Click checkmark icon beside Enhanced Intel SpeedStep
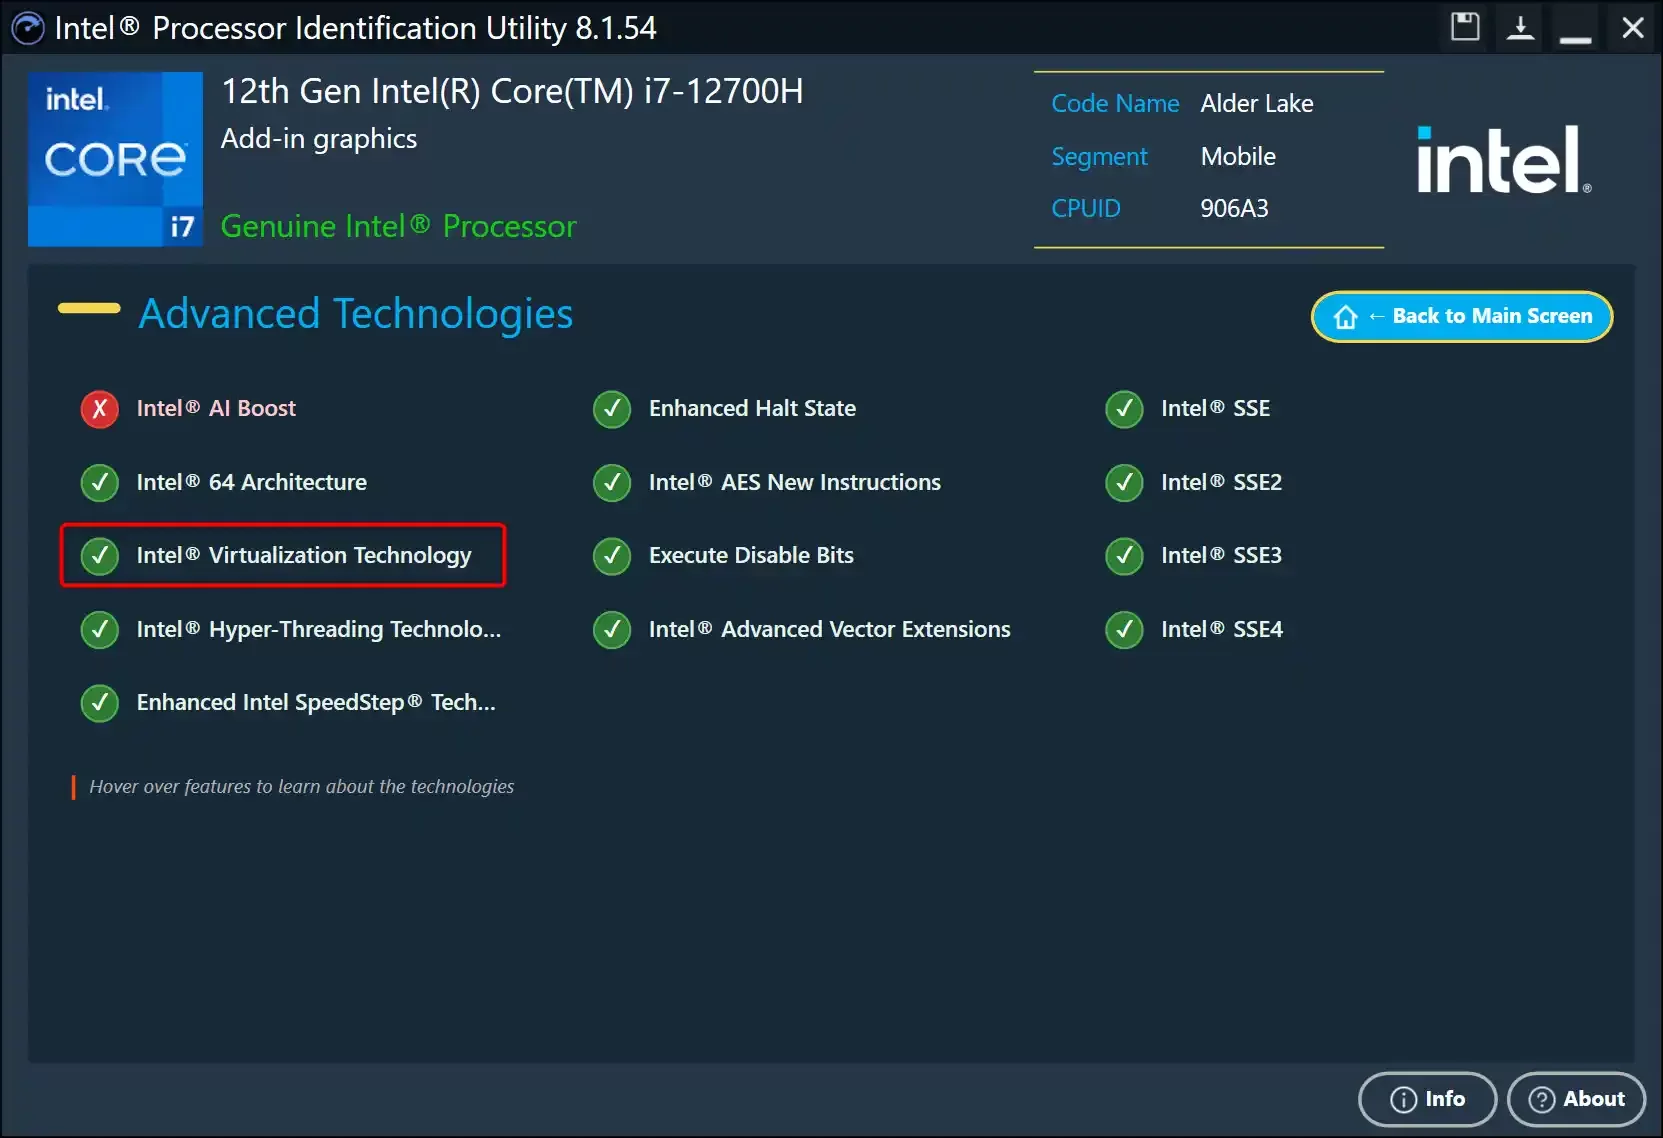The height and width of the screenshot is (1138, 1663). point(100,702)
